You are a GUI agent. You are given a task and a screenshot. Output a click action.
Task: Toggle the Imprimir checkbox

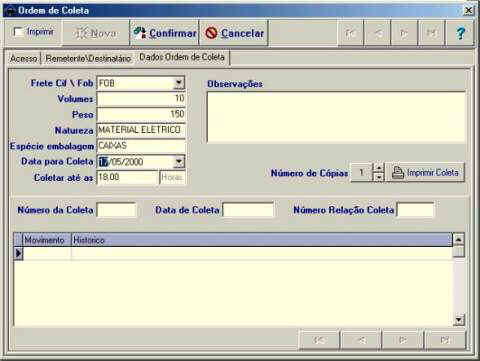tap(18, 32)
